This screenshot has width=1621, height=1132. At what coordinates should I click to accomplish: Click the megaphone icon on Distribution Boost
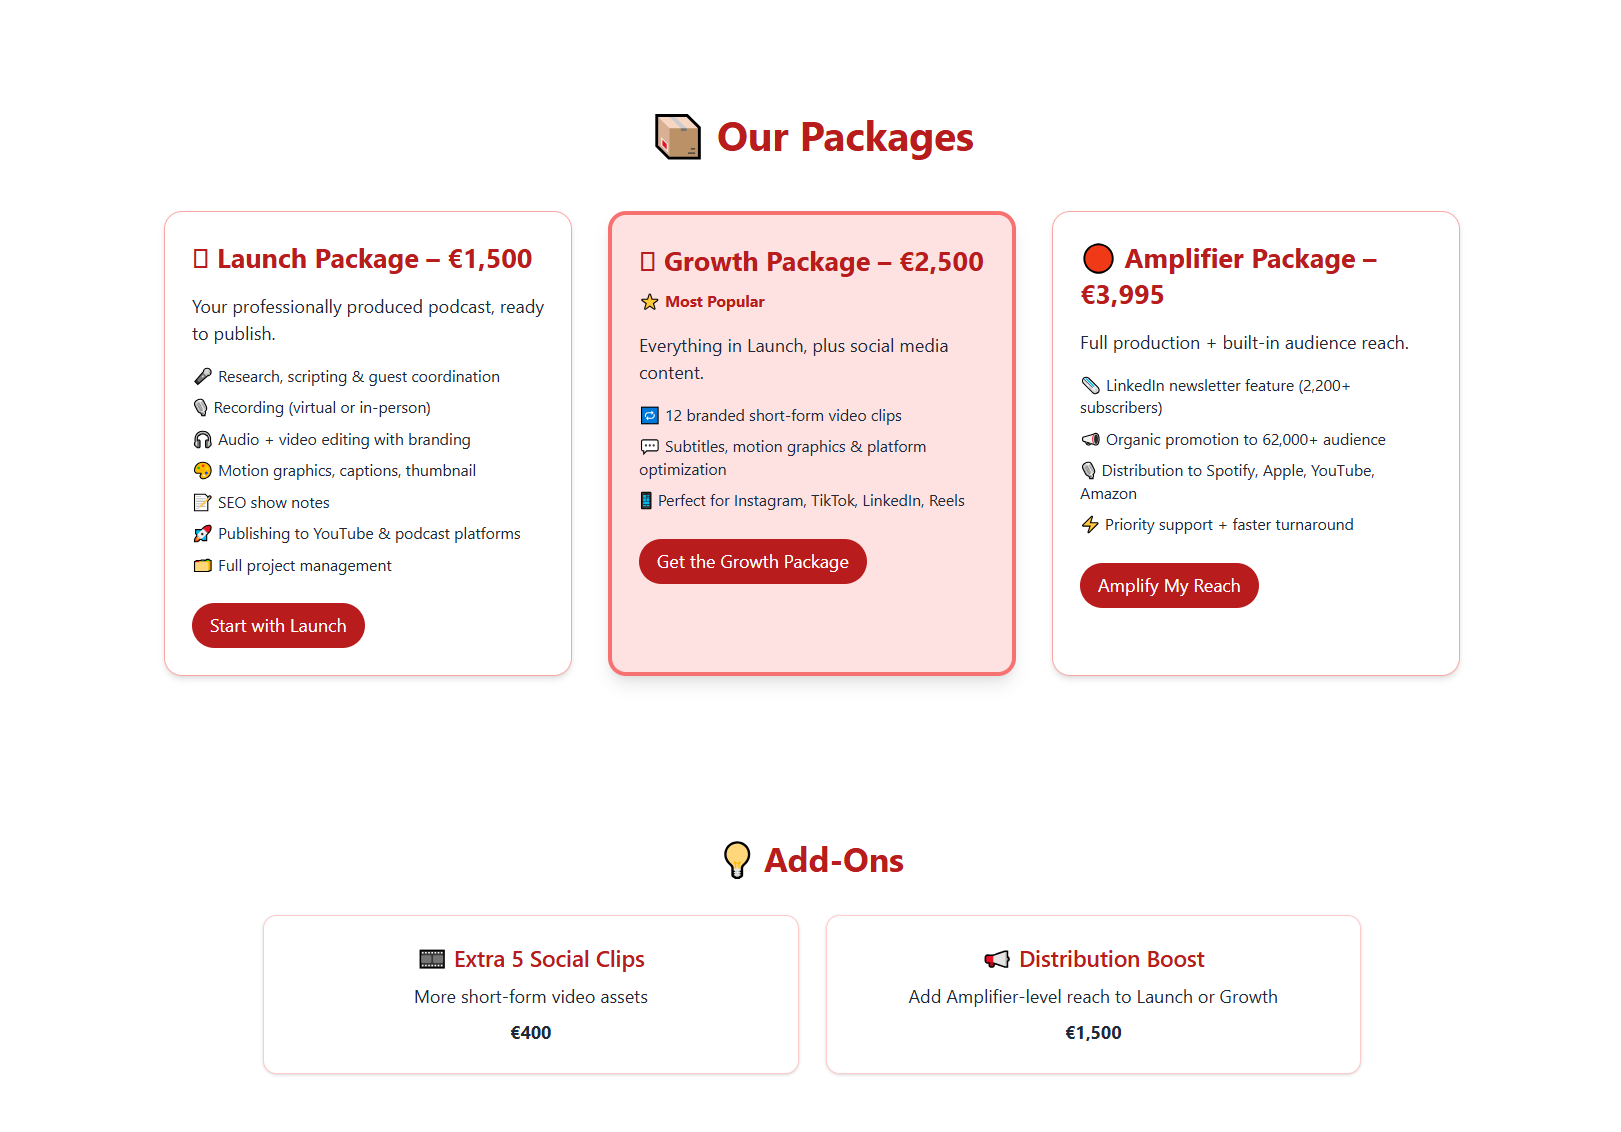click(x=997, y=960)
